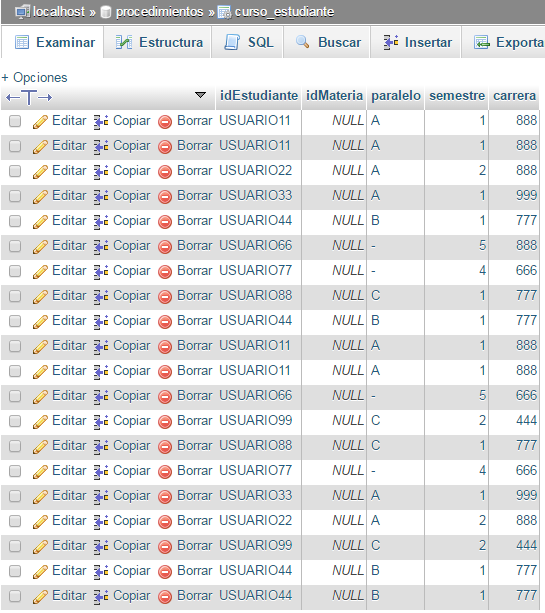Tick the checkbox of the first USUARIO77 row

click(x=15, y=271)
